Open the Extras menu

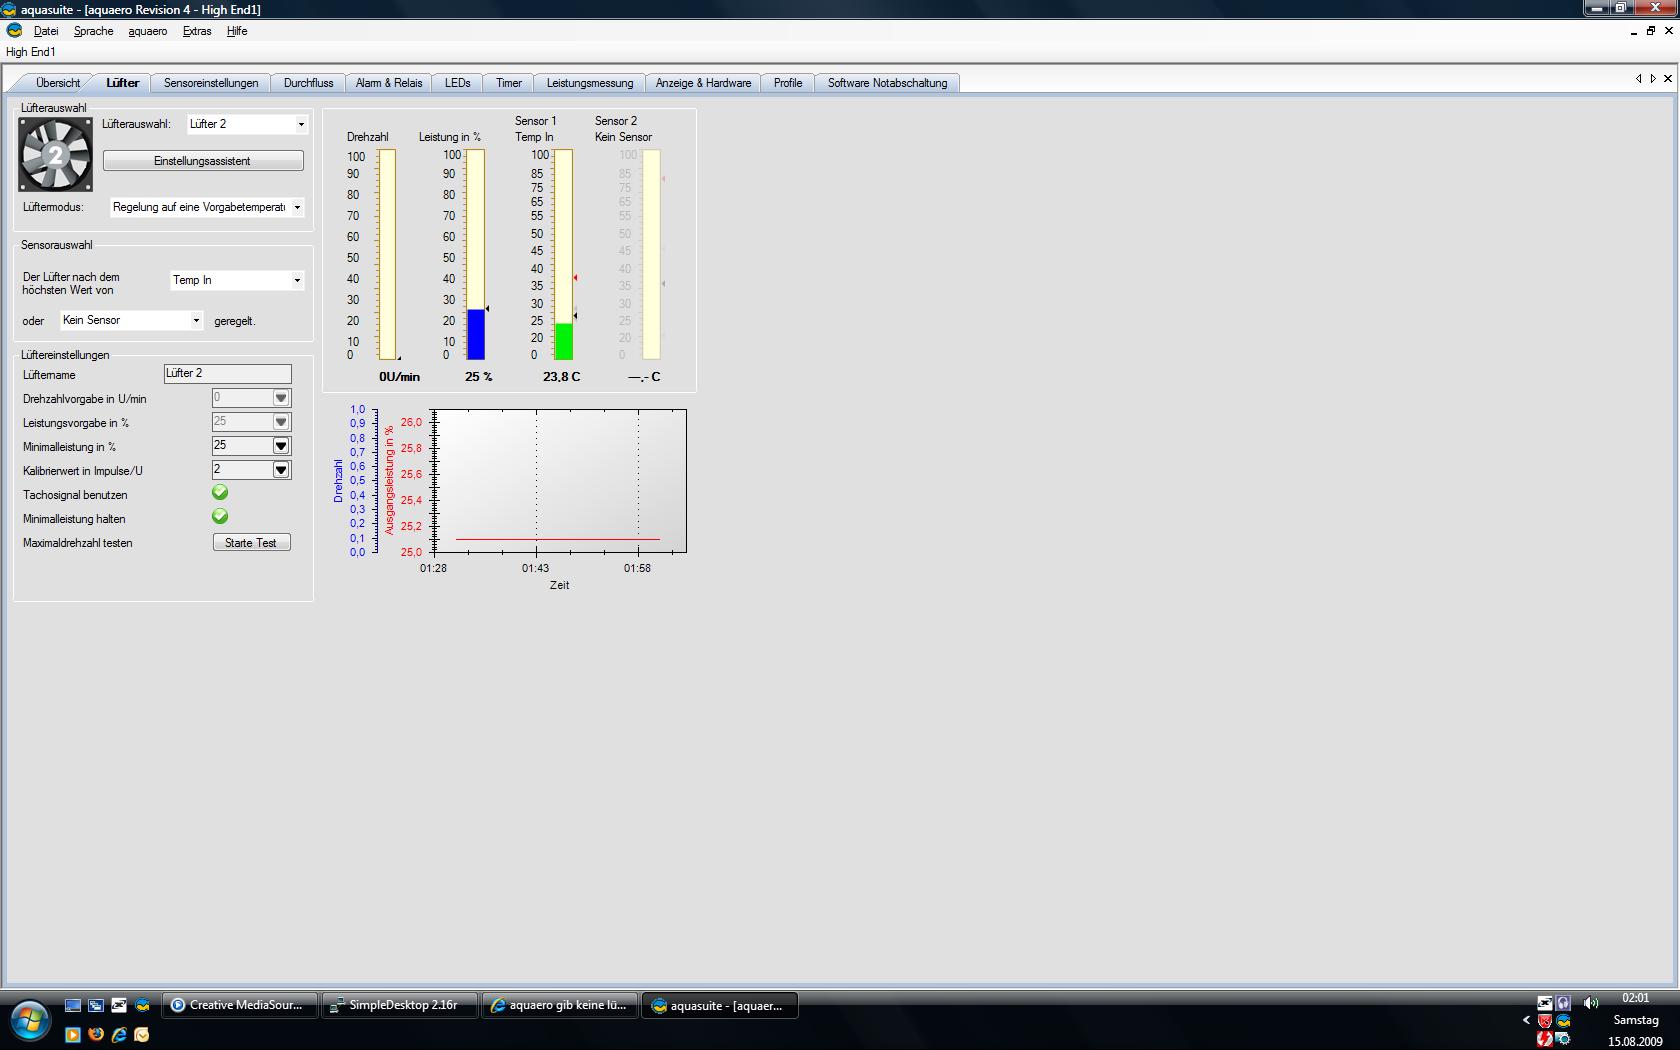point(196,31)
